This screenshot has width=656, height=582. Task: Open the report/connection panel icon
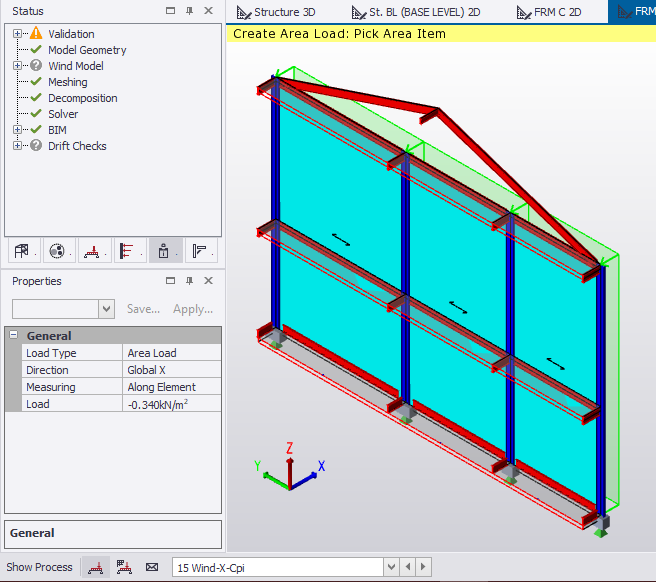[x=199, y=251]
